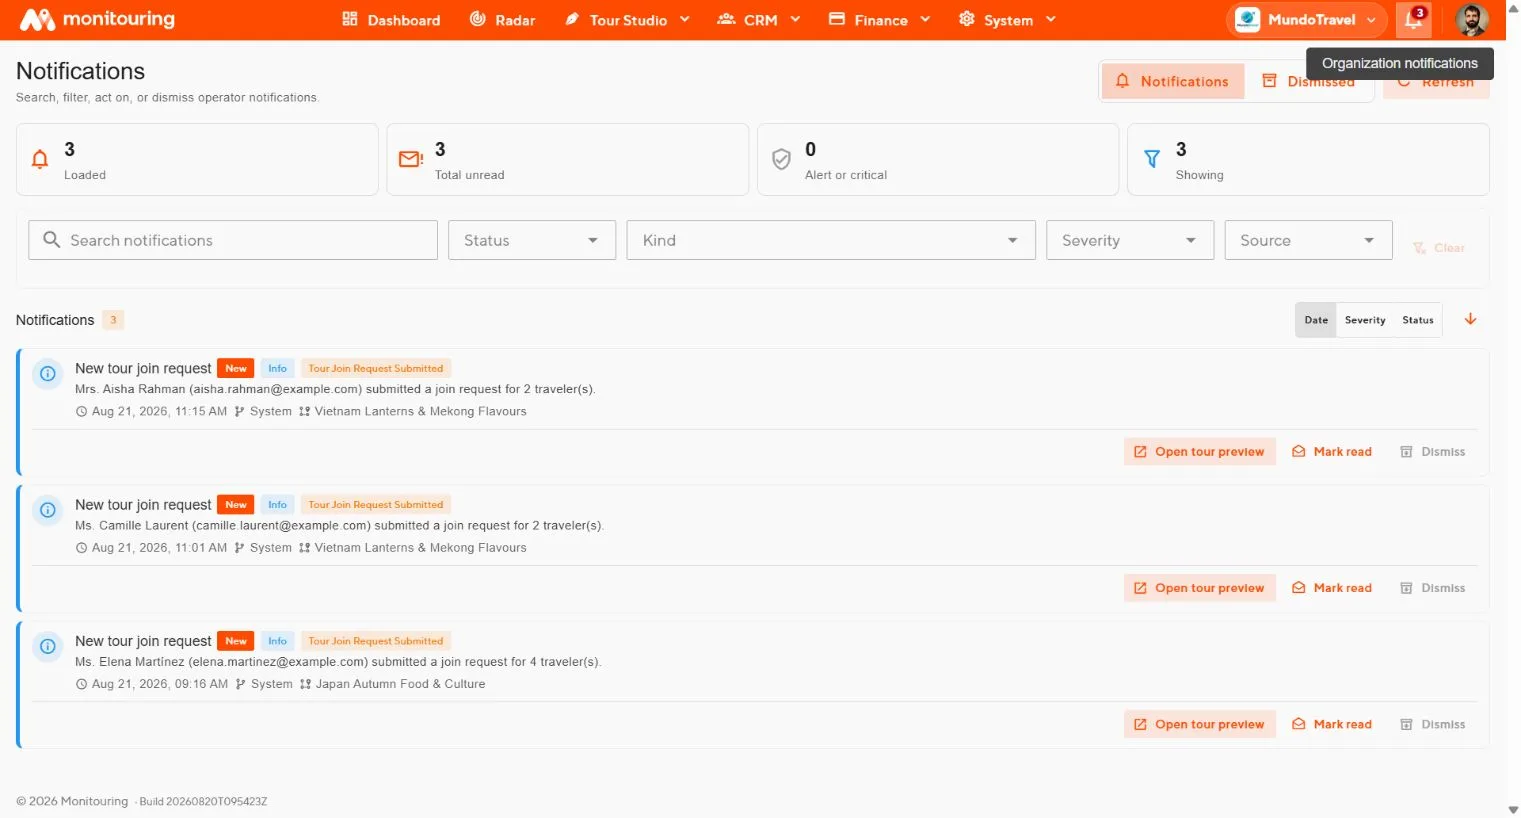Click info icon on Aisha Rahman notification
Image resolution: width=1521 pixels, height=818 pixels.
47,374
